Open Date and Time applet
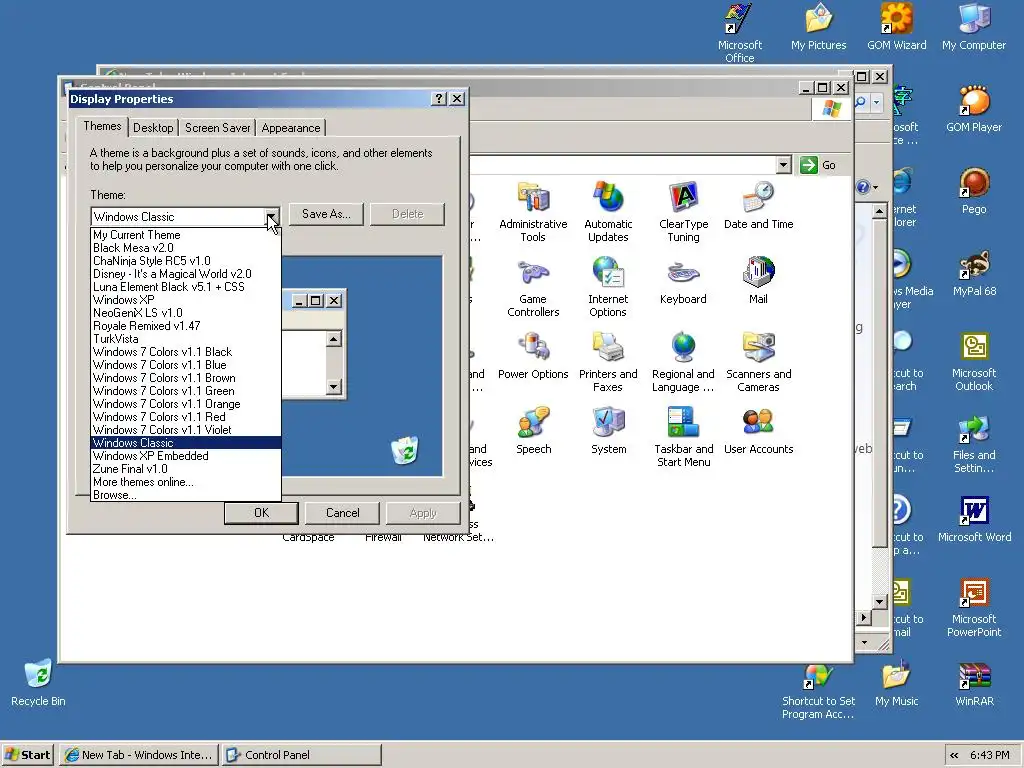Viewport: 1024px width, 768px height. click(758, 206)
